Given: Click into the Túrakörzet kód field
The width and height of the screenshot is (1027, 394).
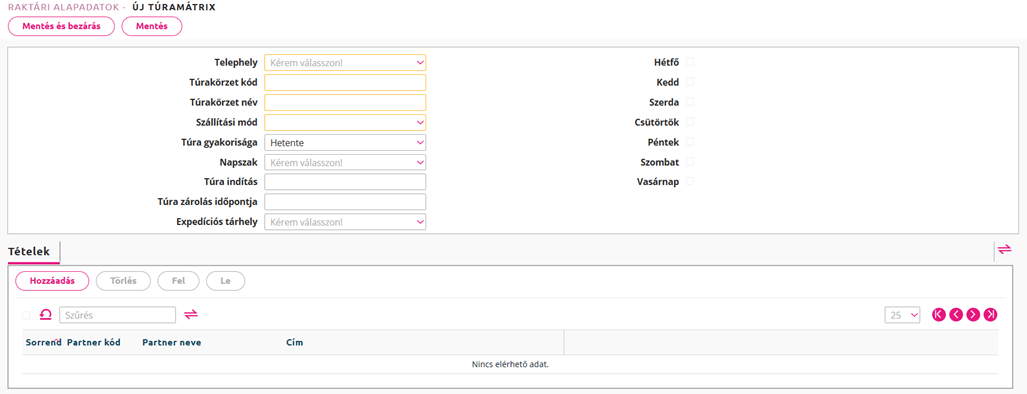Looking at the screenshot, I should (345, 82).
